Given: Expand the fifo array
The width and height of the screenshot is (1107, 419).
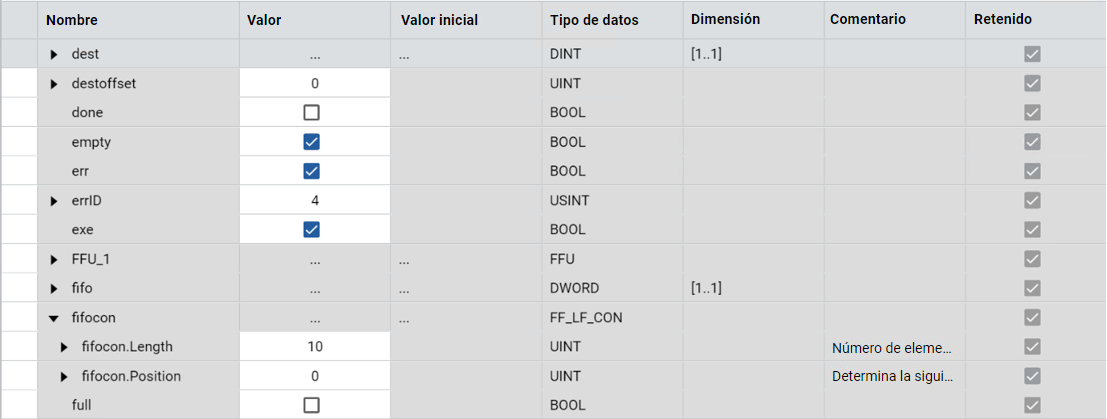Looking at the screenshot, I should click(x=54, y=289).
